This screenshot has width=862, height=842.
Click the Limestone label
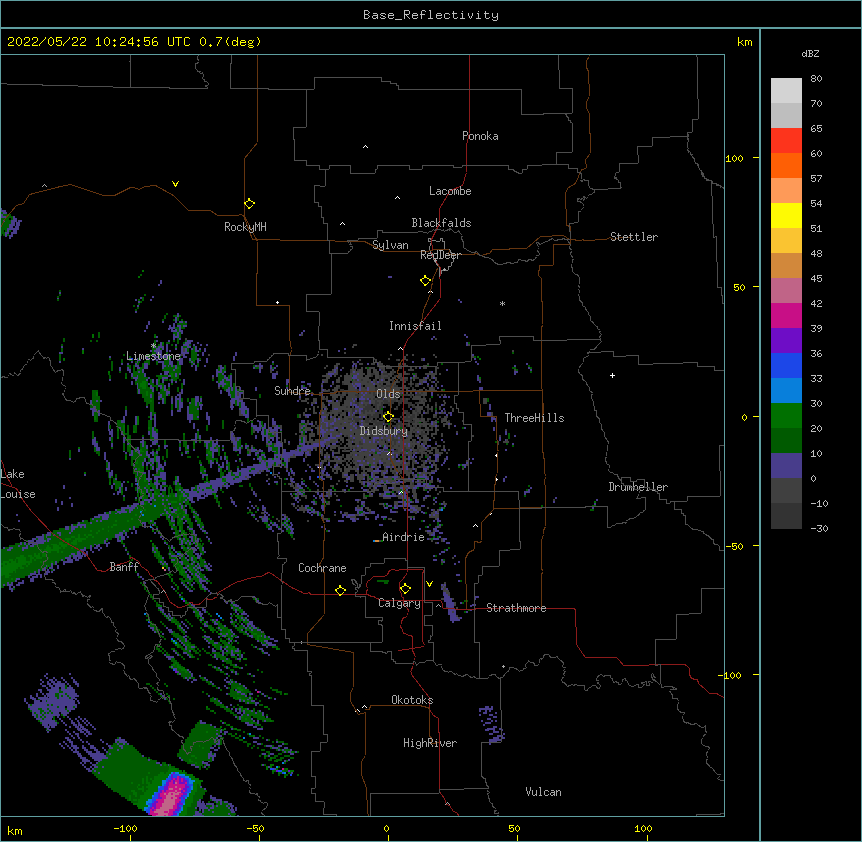click(153, 356)
